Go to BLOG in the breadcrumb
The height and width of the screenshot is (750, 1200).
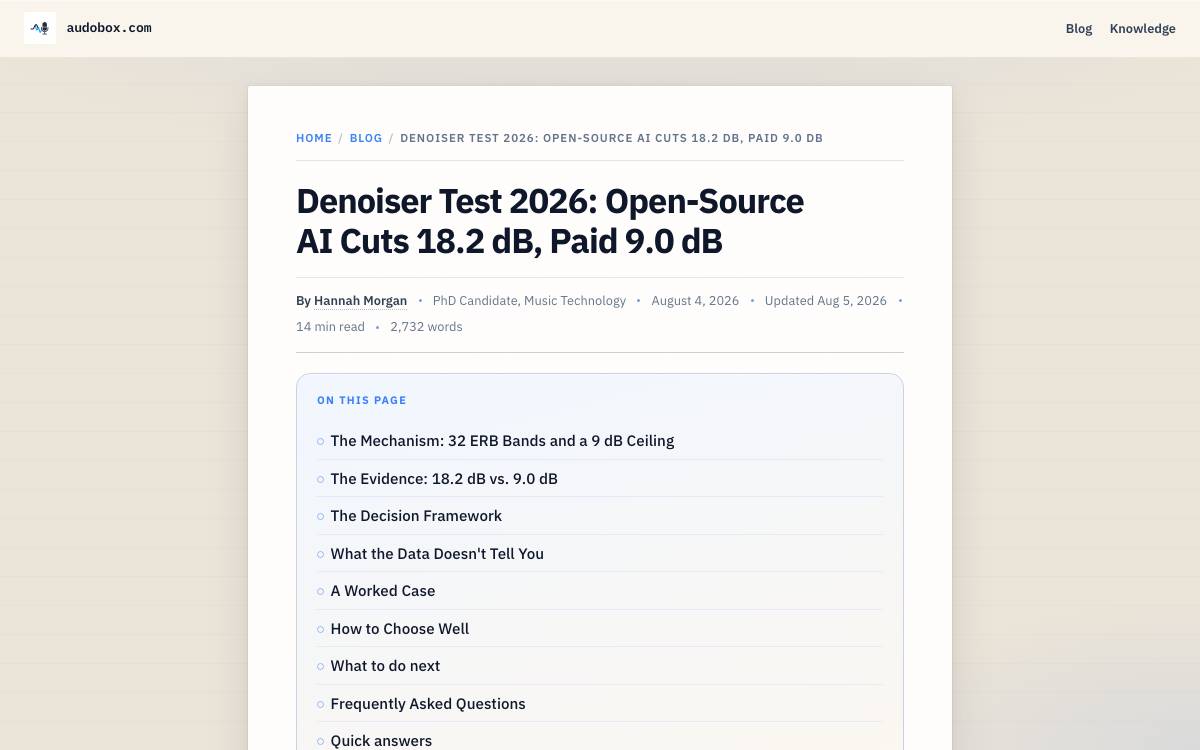click(x=366, y=138)
